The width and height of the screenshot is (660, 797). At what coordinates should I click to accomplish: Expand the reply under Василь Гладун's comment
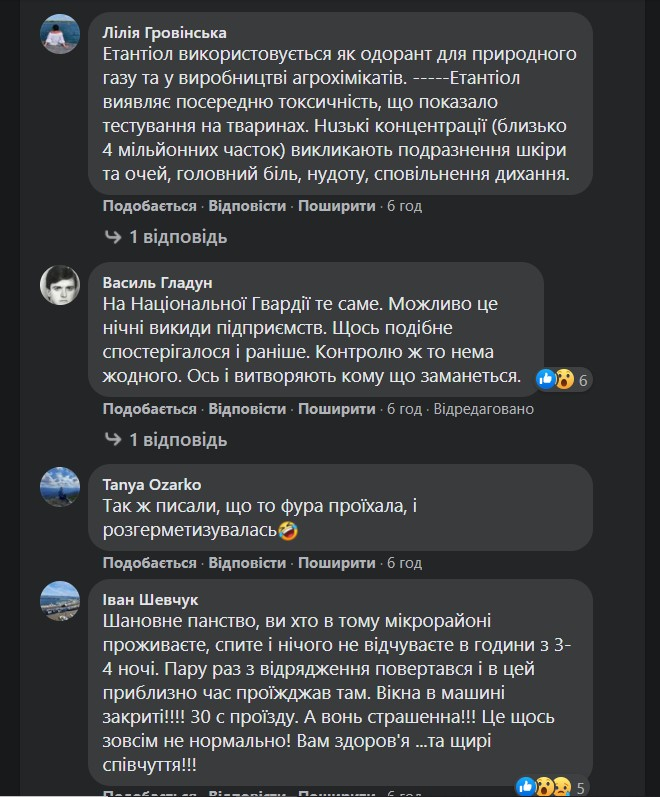(166, 440)
